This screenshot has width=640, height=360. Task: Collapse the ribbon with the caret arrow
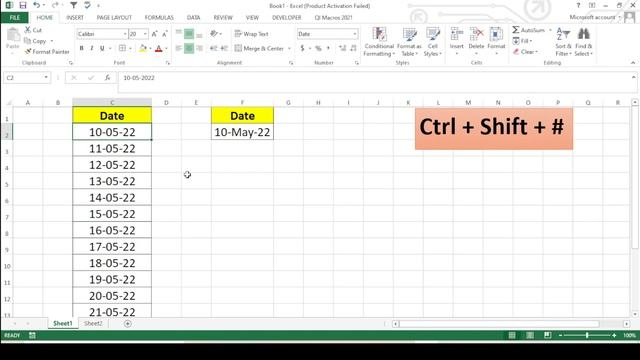(633, 63)
